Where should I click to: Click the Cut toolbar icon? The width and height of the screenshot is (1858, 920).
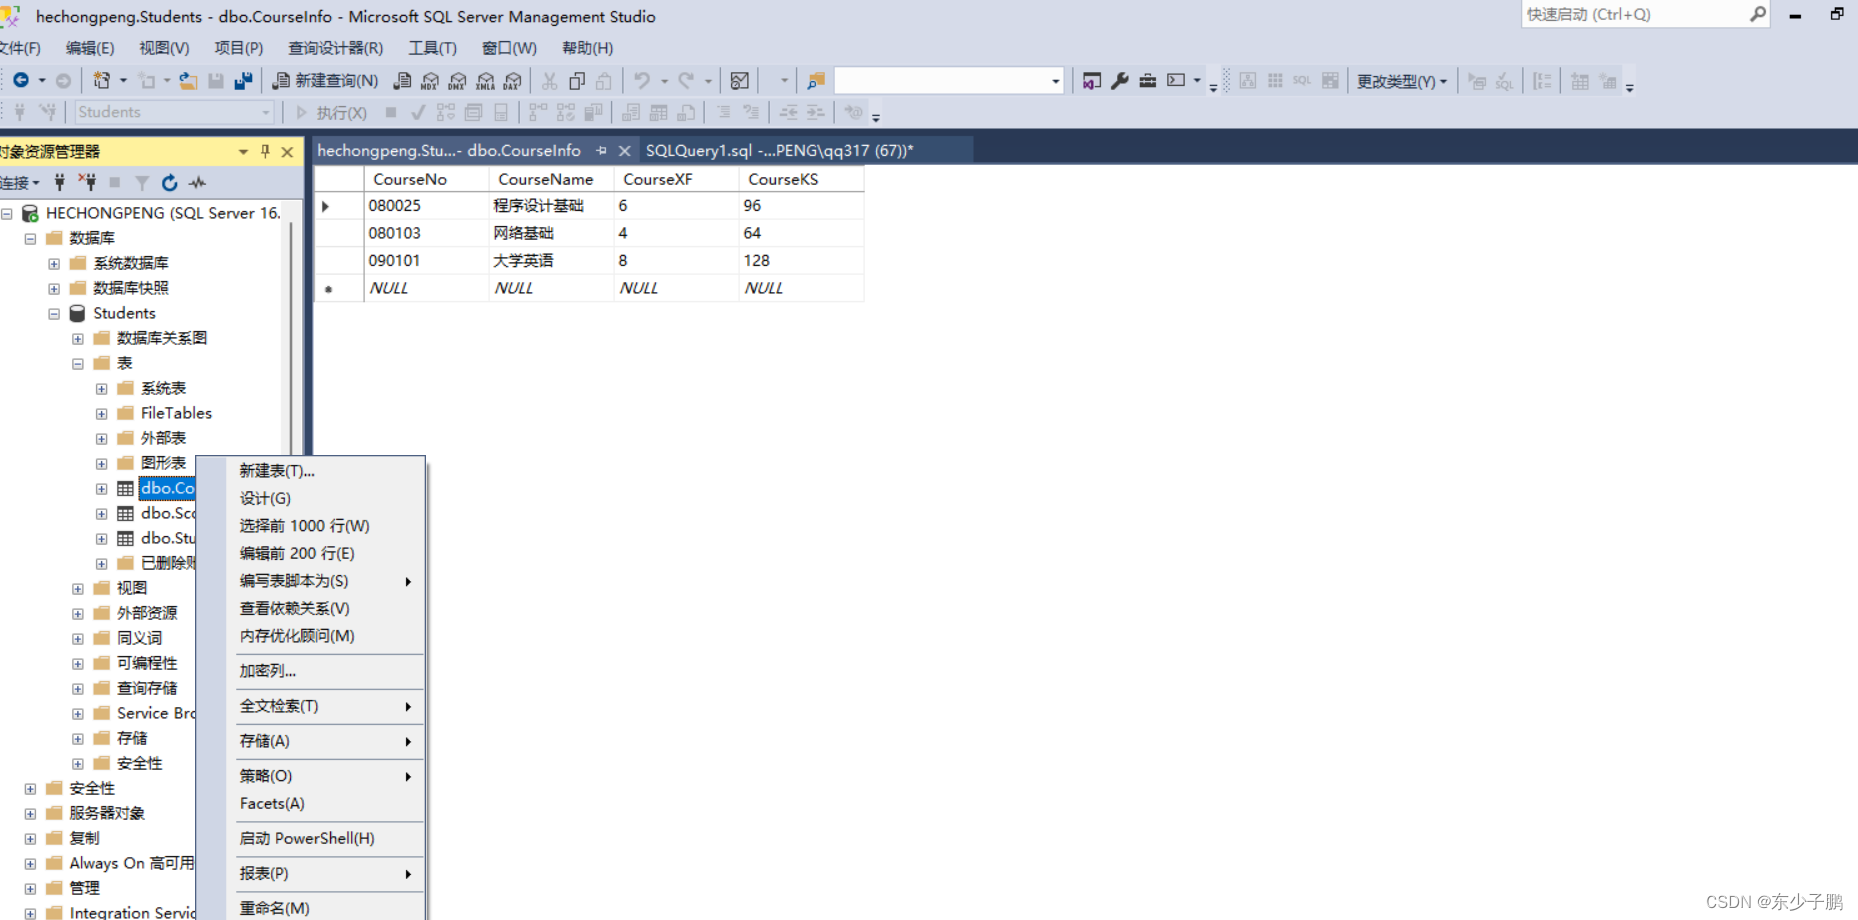(x=548, y=80)
